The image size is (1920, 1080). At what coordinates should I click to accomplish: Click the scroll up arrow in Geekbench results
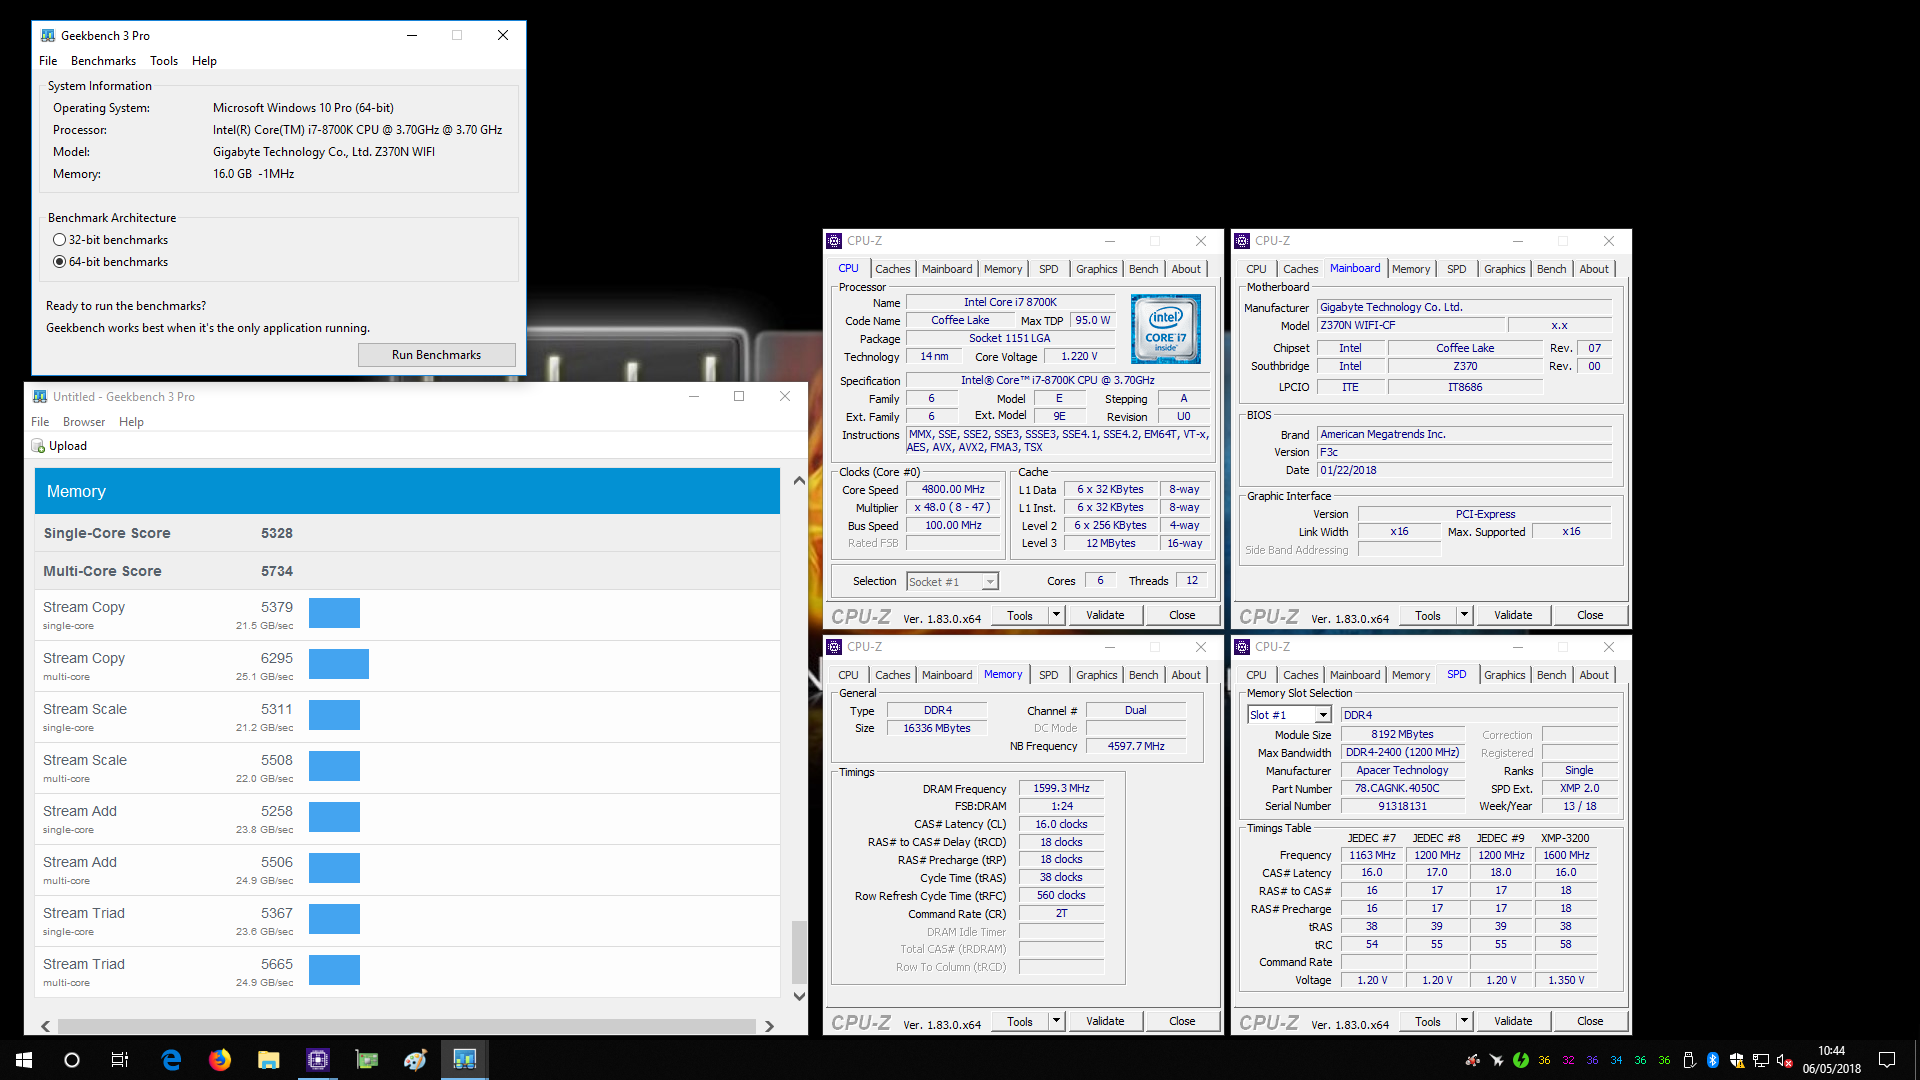click(x=799, y=481)
